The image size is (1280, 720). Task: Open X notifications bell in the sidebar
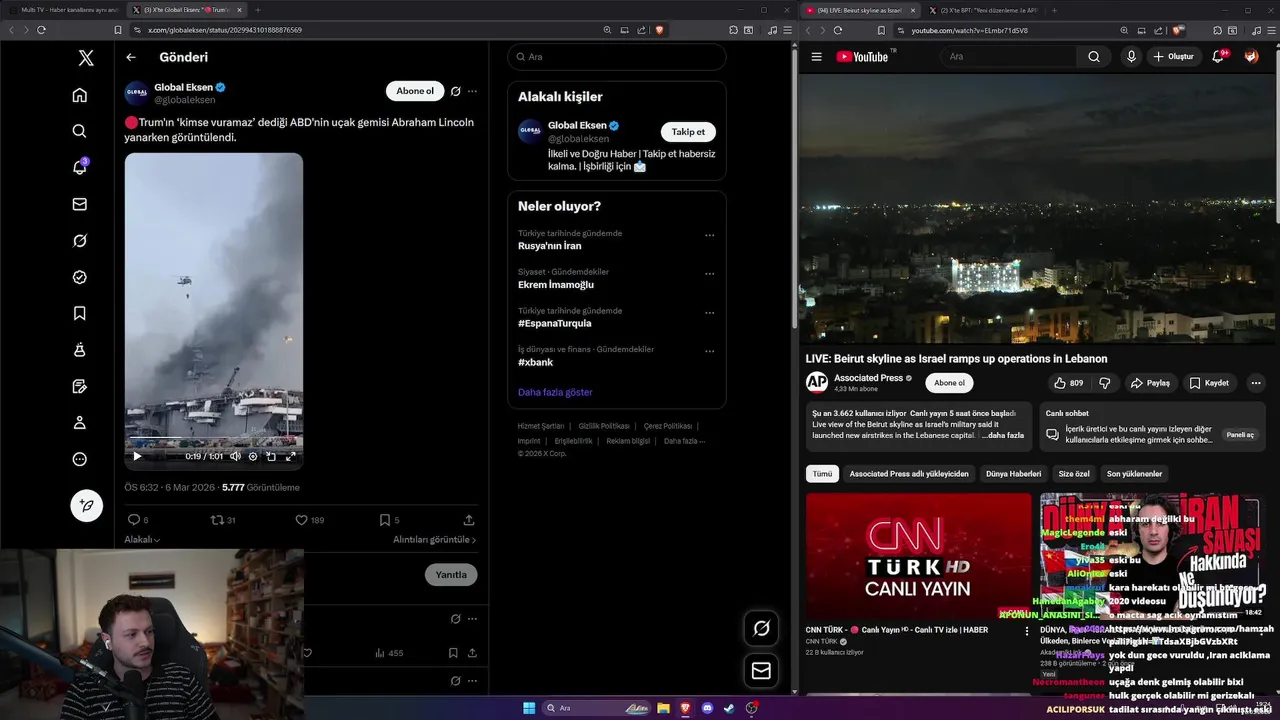click(80, 167)
